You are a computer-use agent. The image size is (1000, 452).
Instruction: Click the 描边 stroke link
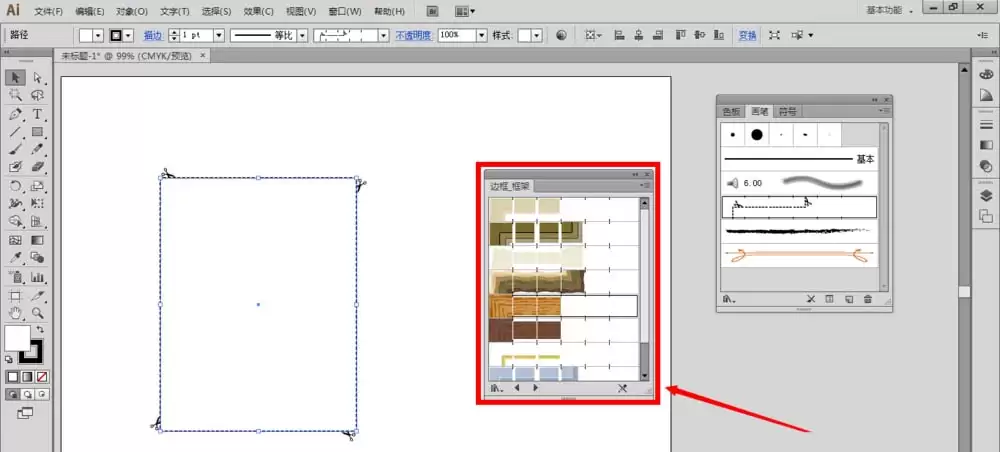click(x=152, y=36)
